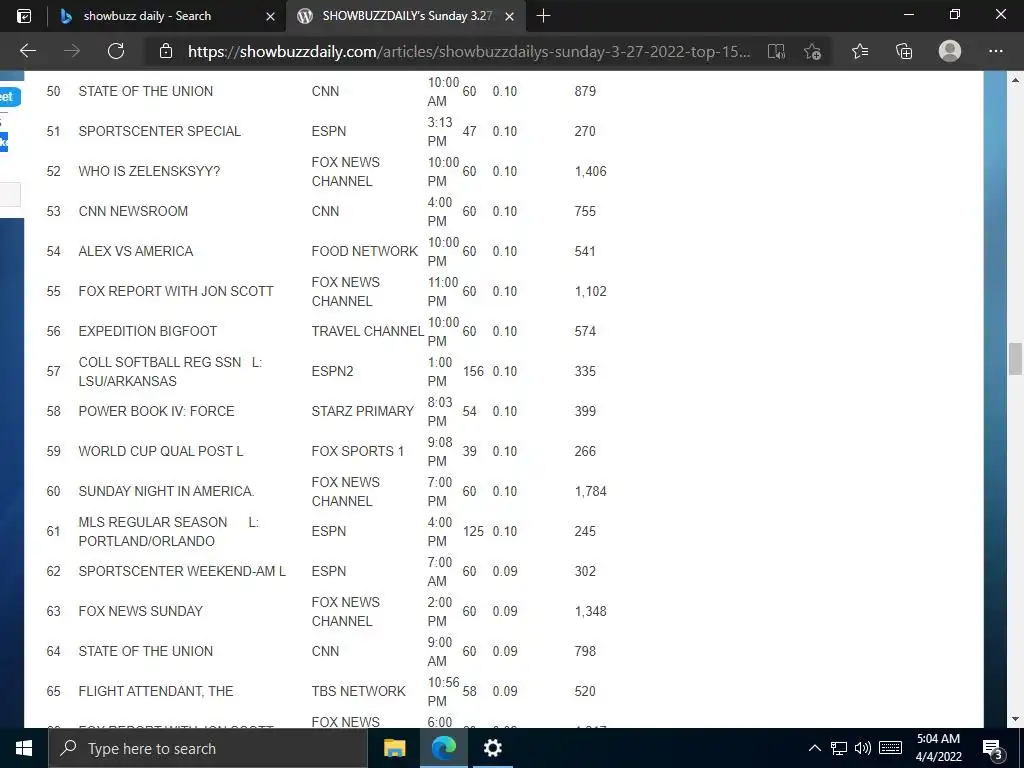Open tab actions menu icon
This screenshot has width=1024, height=768.
[x=24, y=16]
